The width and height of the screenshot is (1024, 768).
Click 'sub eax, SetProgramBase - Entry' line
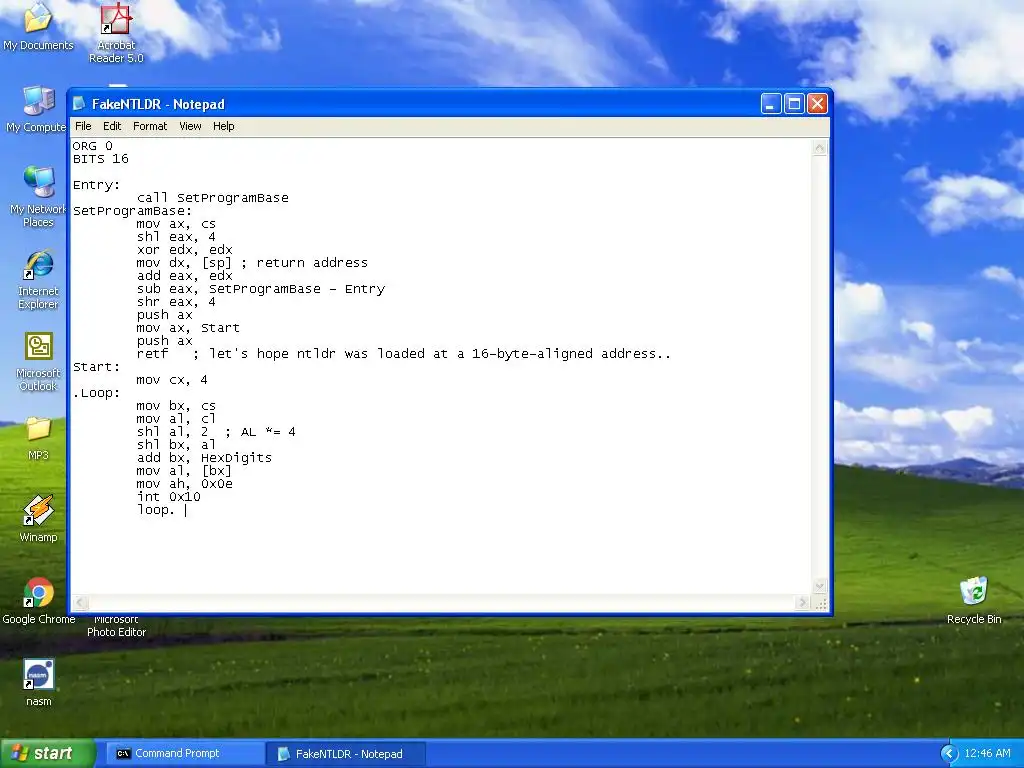coord(261,289)
